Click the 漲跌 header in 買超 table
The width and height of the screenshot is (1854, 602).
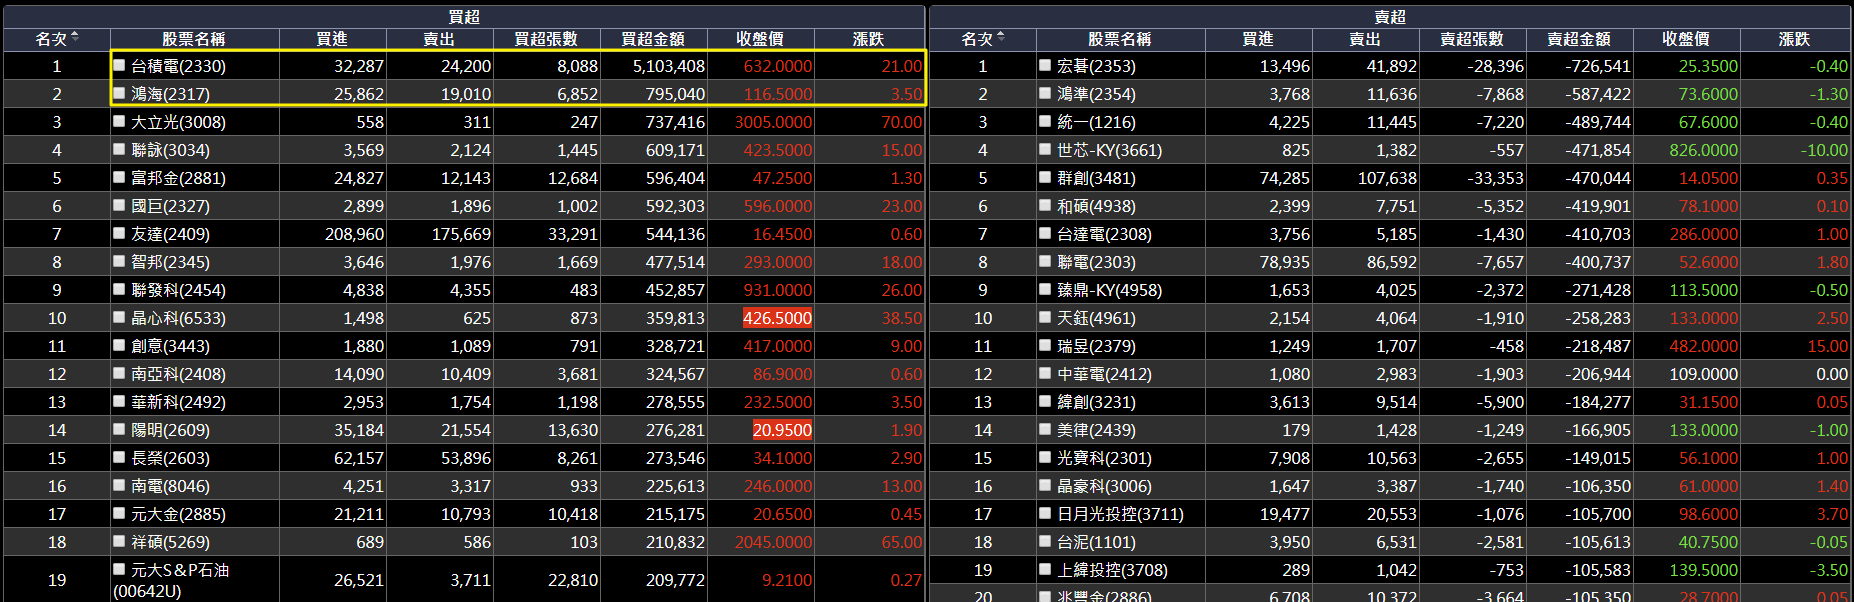click(x=868, y=39)
